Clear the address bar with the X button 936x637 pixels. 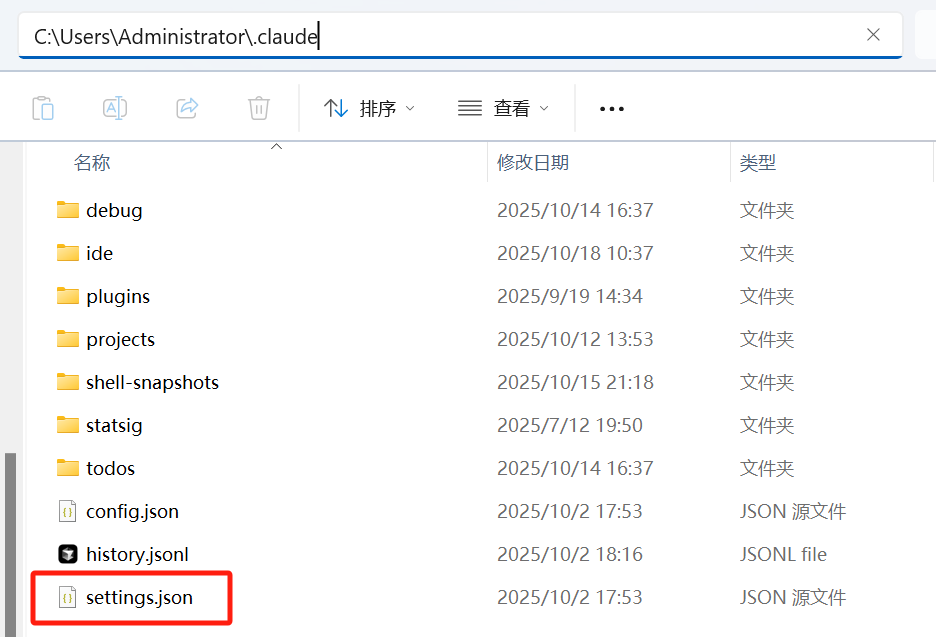[873, 35]
